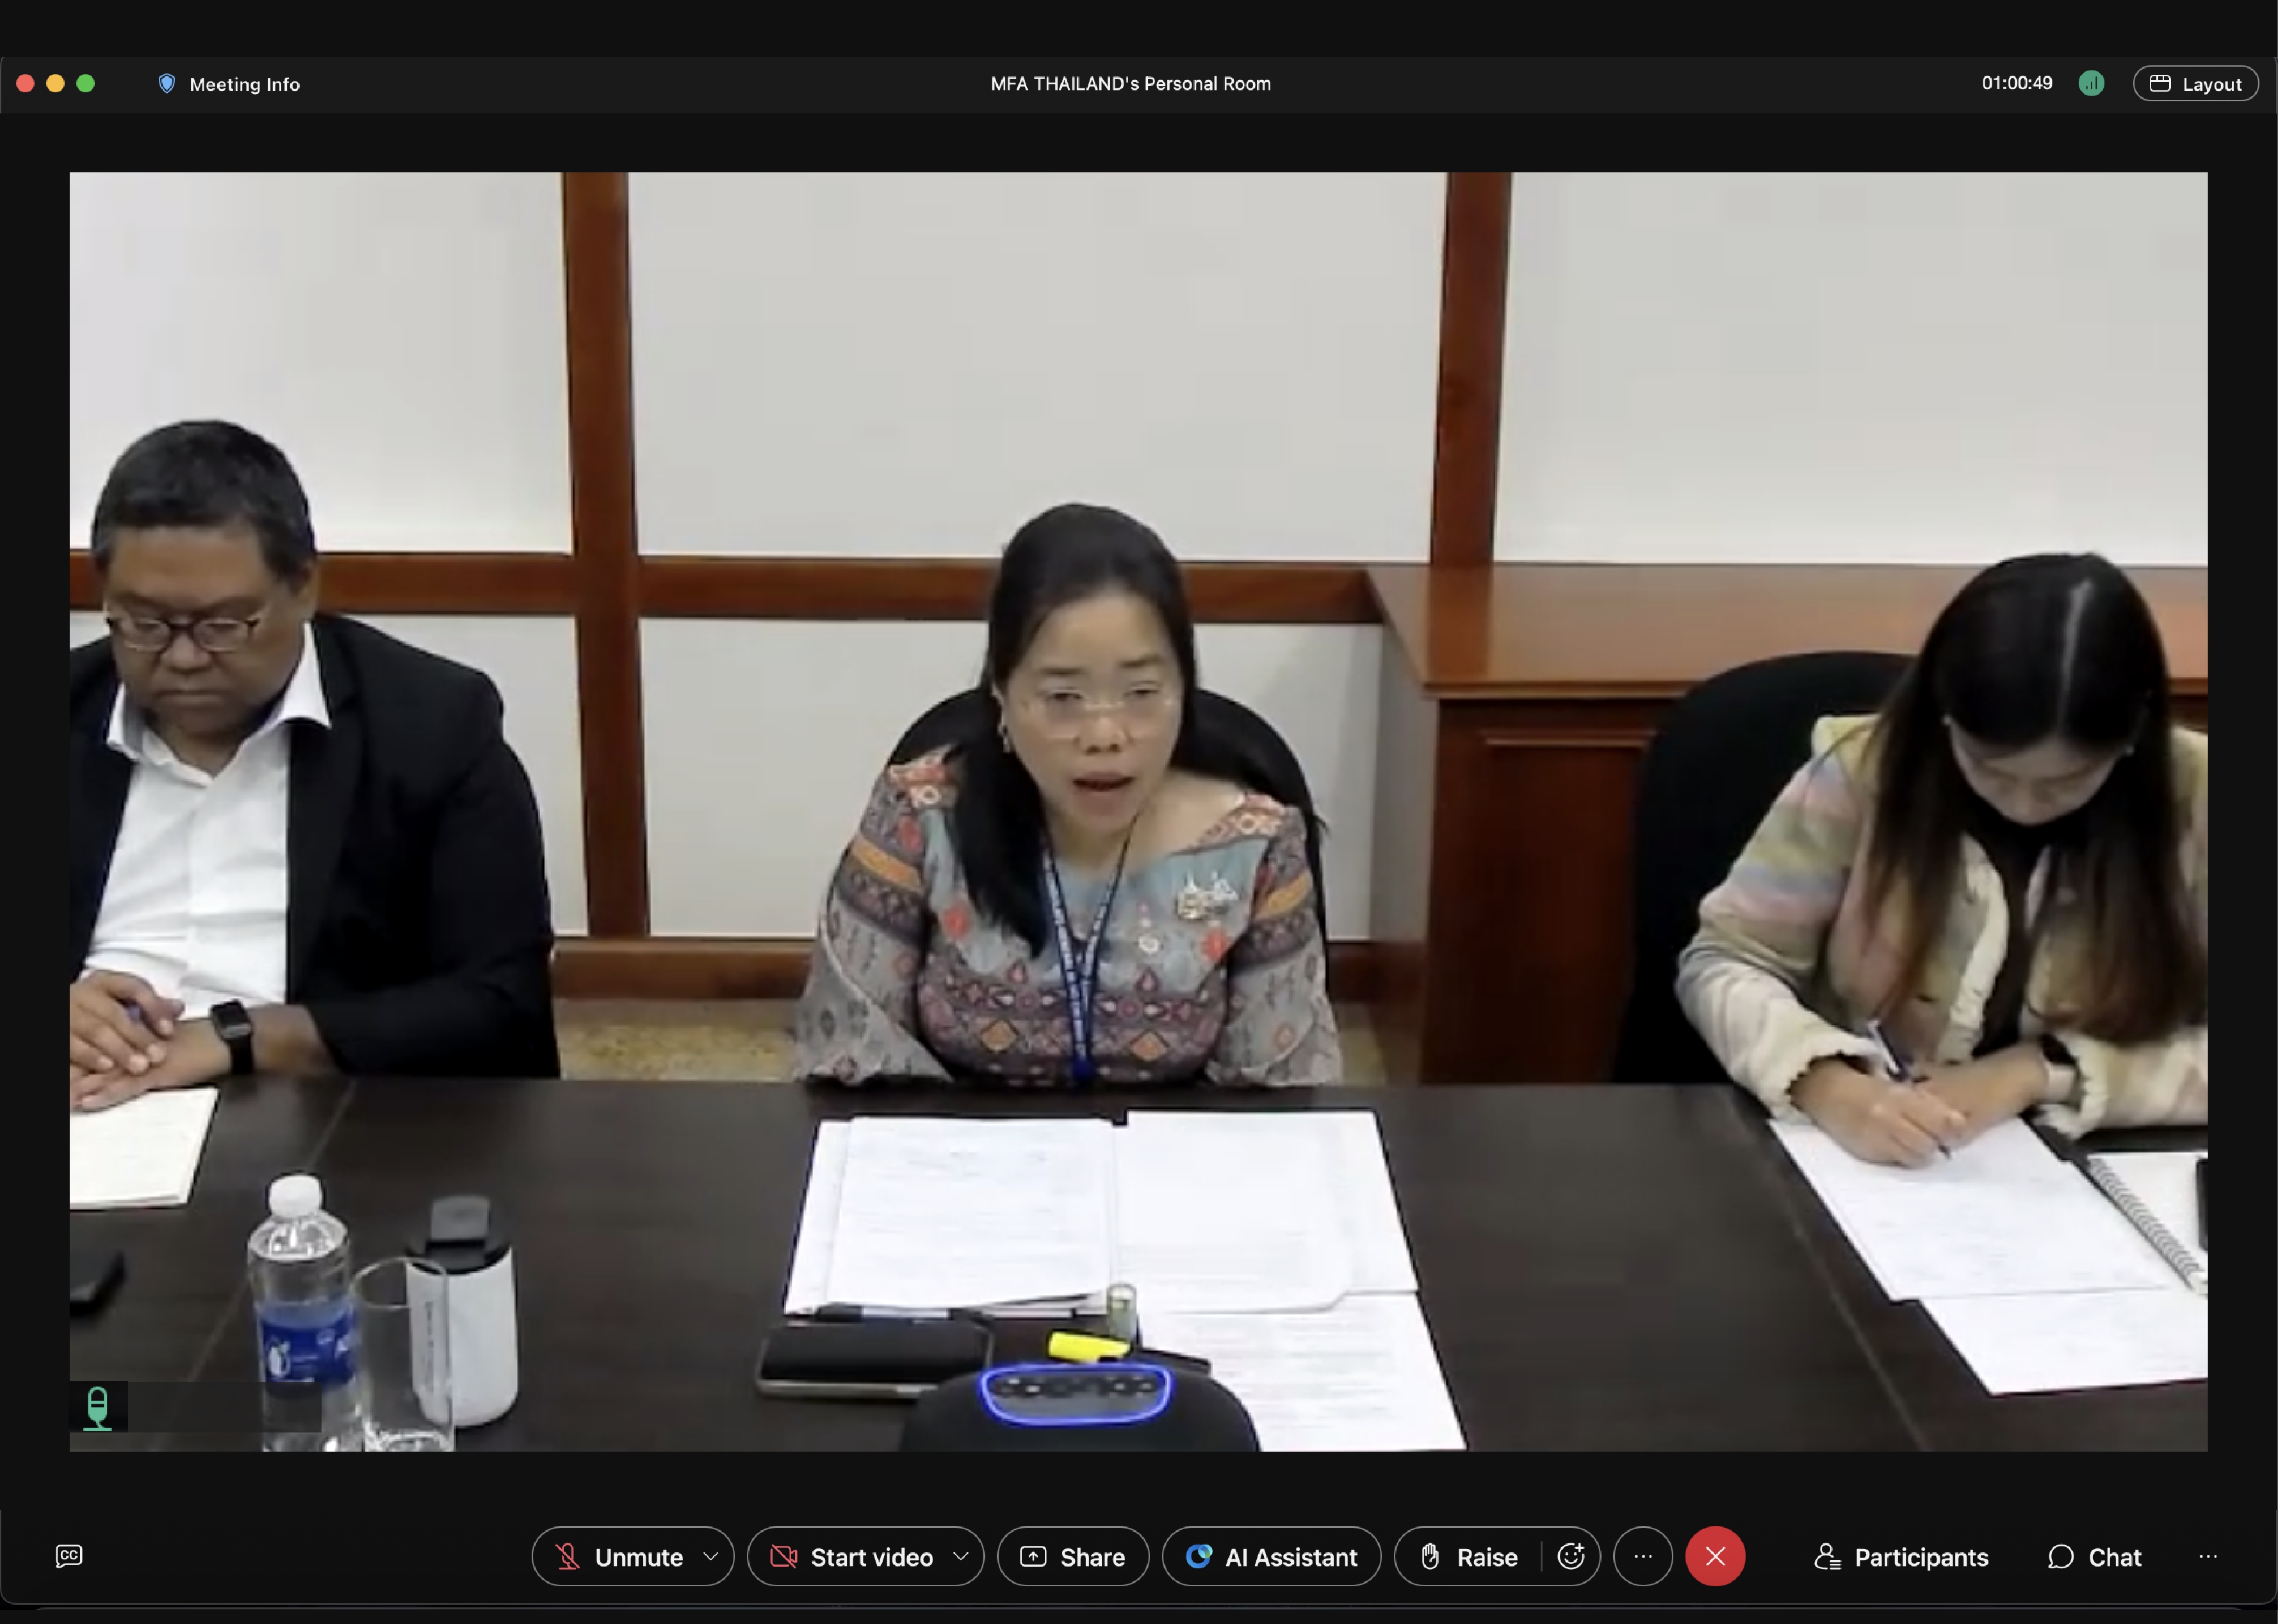
Task: Click the far-right overflow dots icon
Action: 2208,1556
